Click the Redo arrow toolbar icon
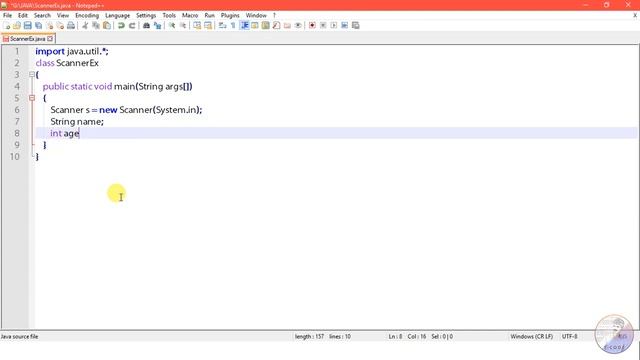The width and height of the screenshot is (640, 360). (x=132, y=25)
